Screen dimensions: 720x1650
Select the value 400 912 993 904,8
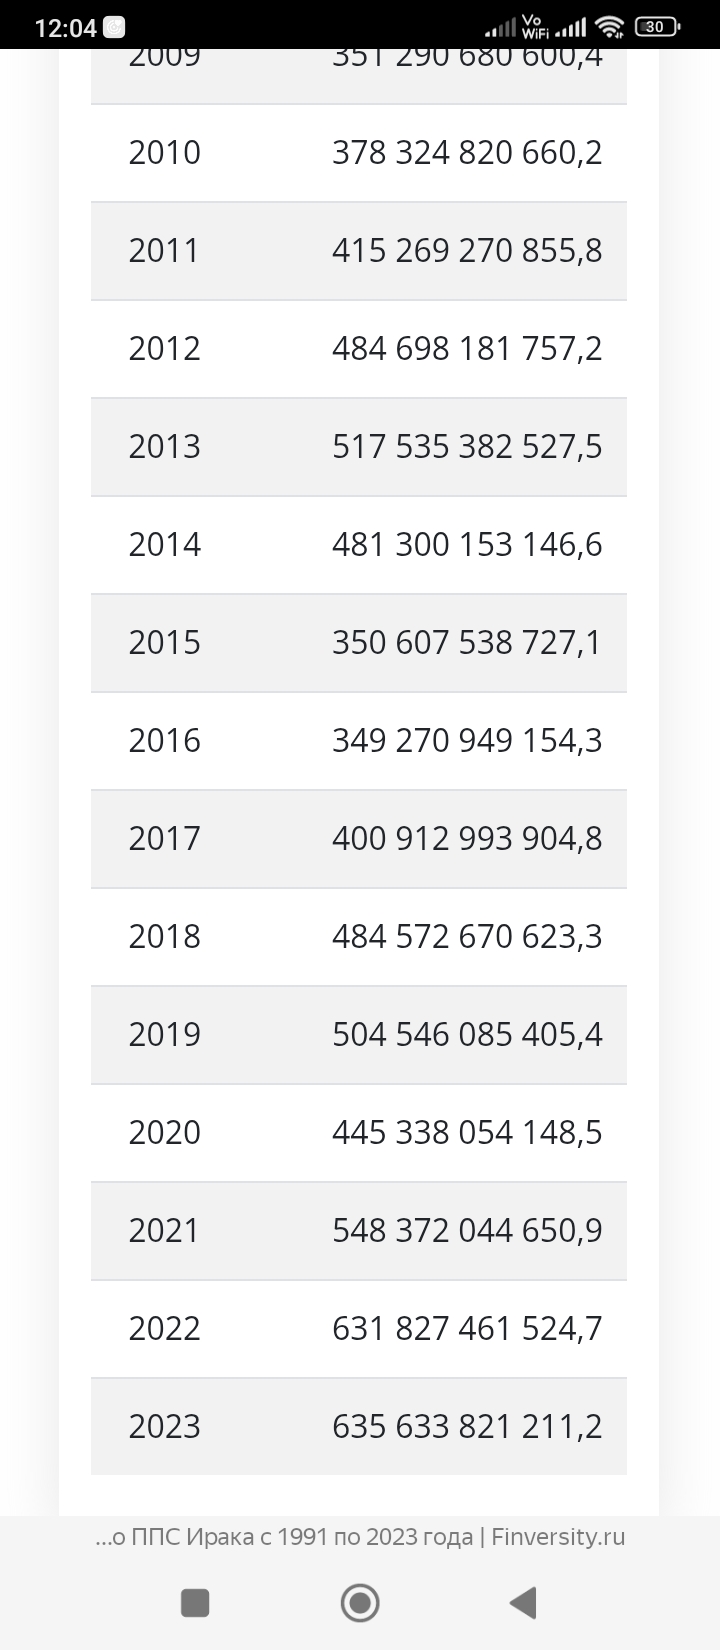[x=467, y=839]
